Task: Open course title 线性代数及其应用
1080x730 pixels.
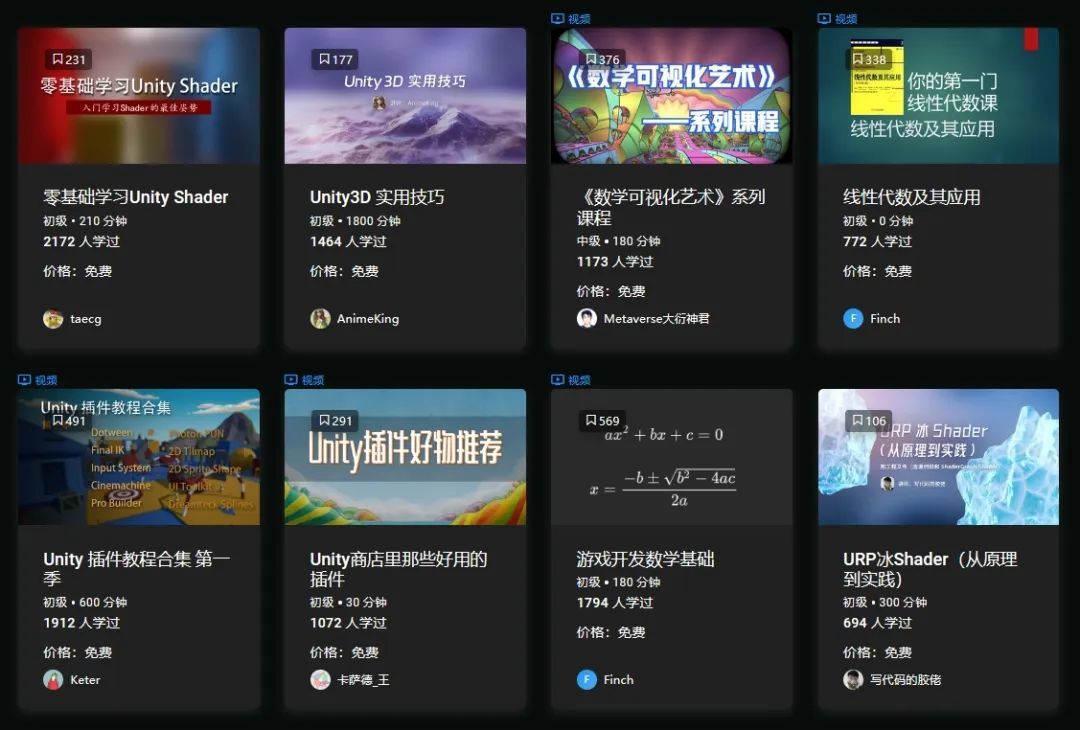Action: (x=911, y=198)
